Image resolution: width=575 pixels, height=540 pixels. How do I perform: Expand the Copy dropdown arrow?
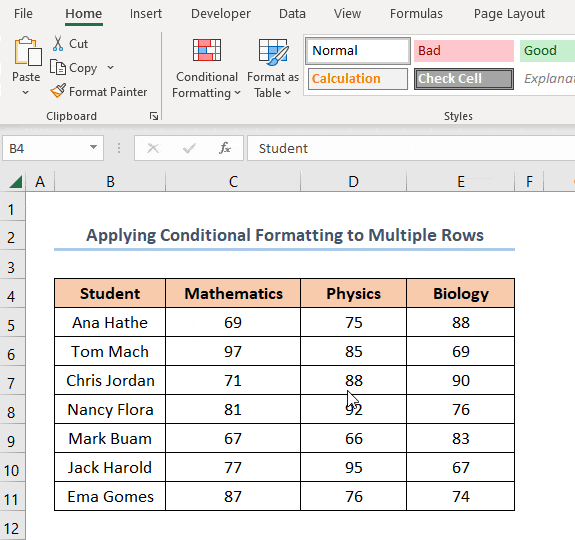(x=110, y=67)
